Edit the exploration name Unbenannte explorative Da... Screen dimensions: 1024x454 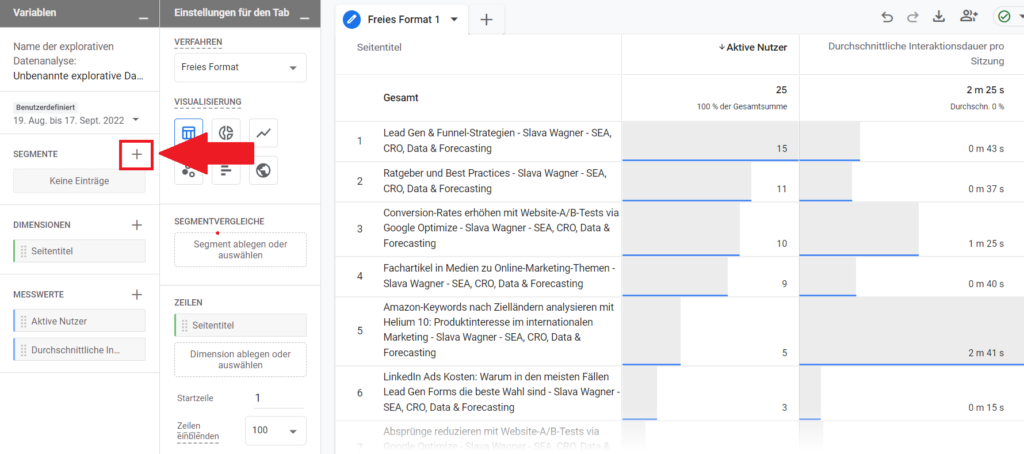click(78, 76)
